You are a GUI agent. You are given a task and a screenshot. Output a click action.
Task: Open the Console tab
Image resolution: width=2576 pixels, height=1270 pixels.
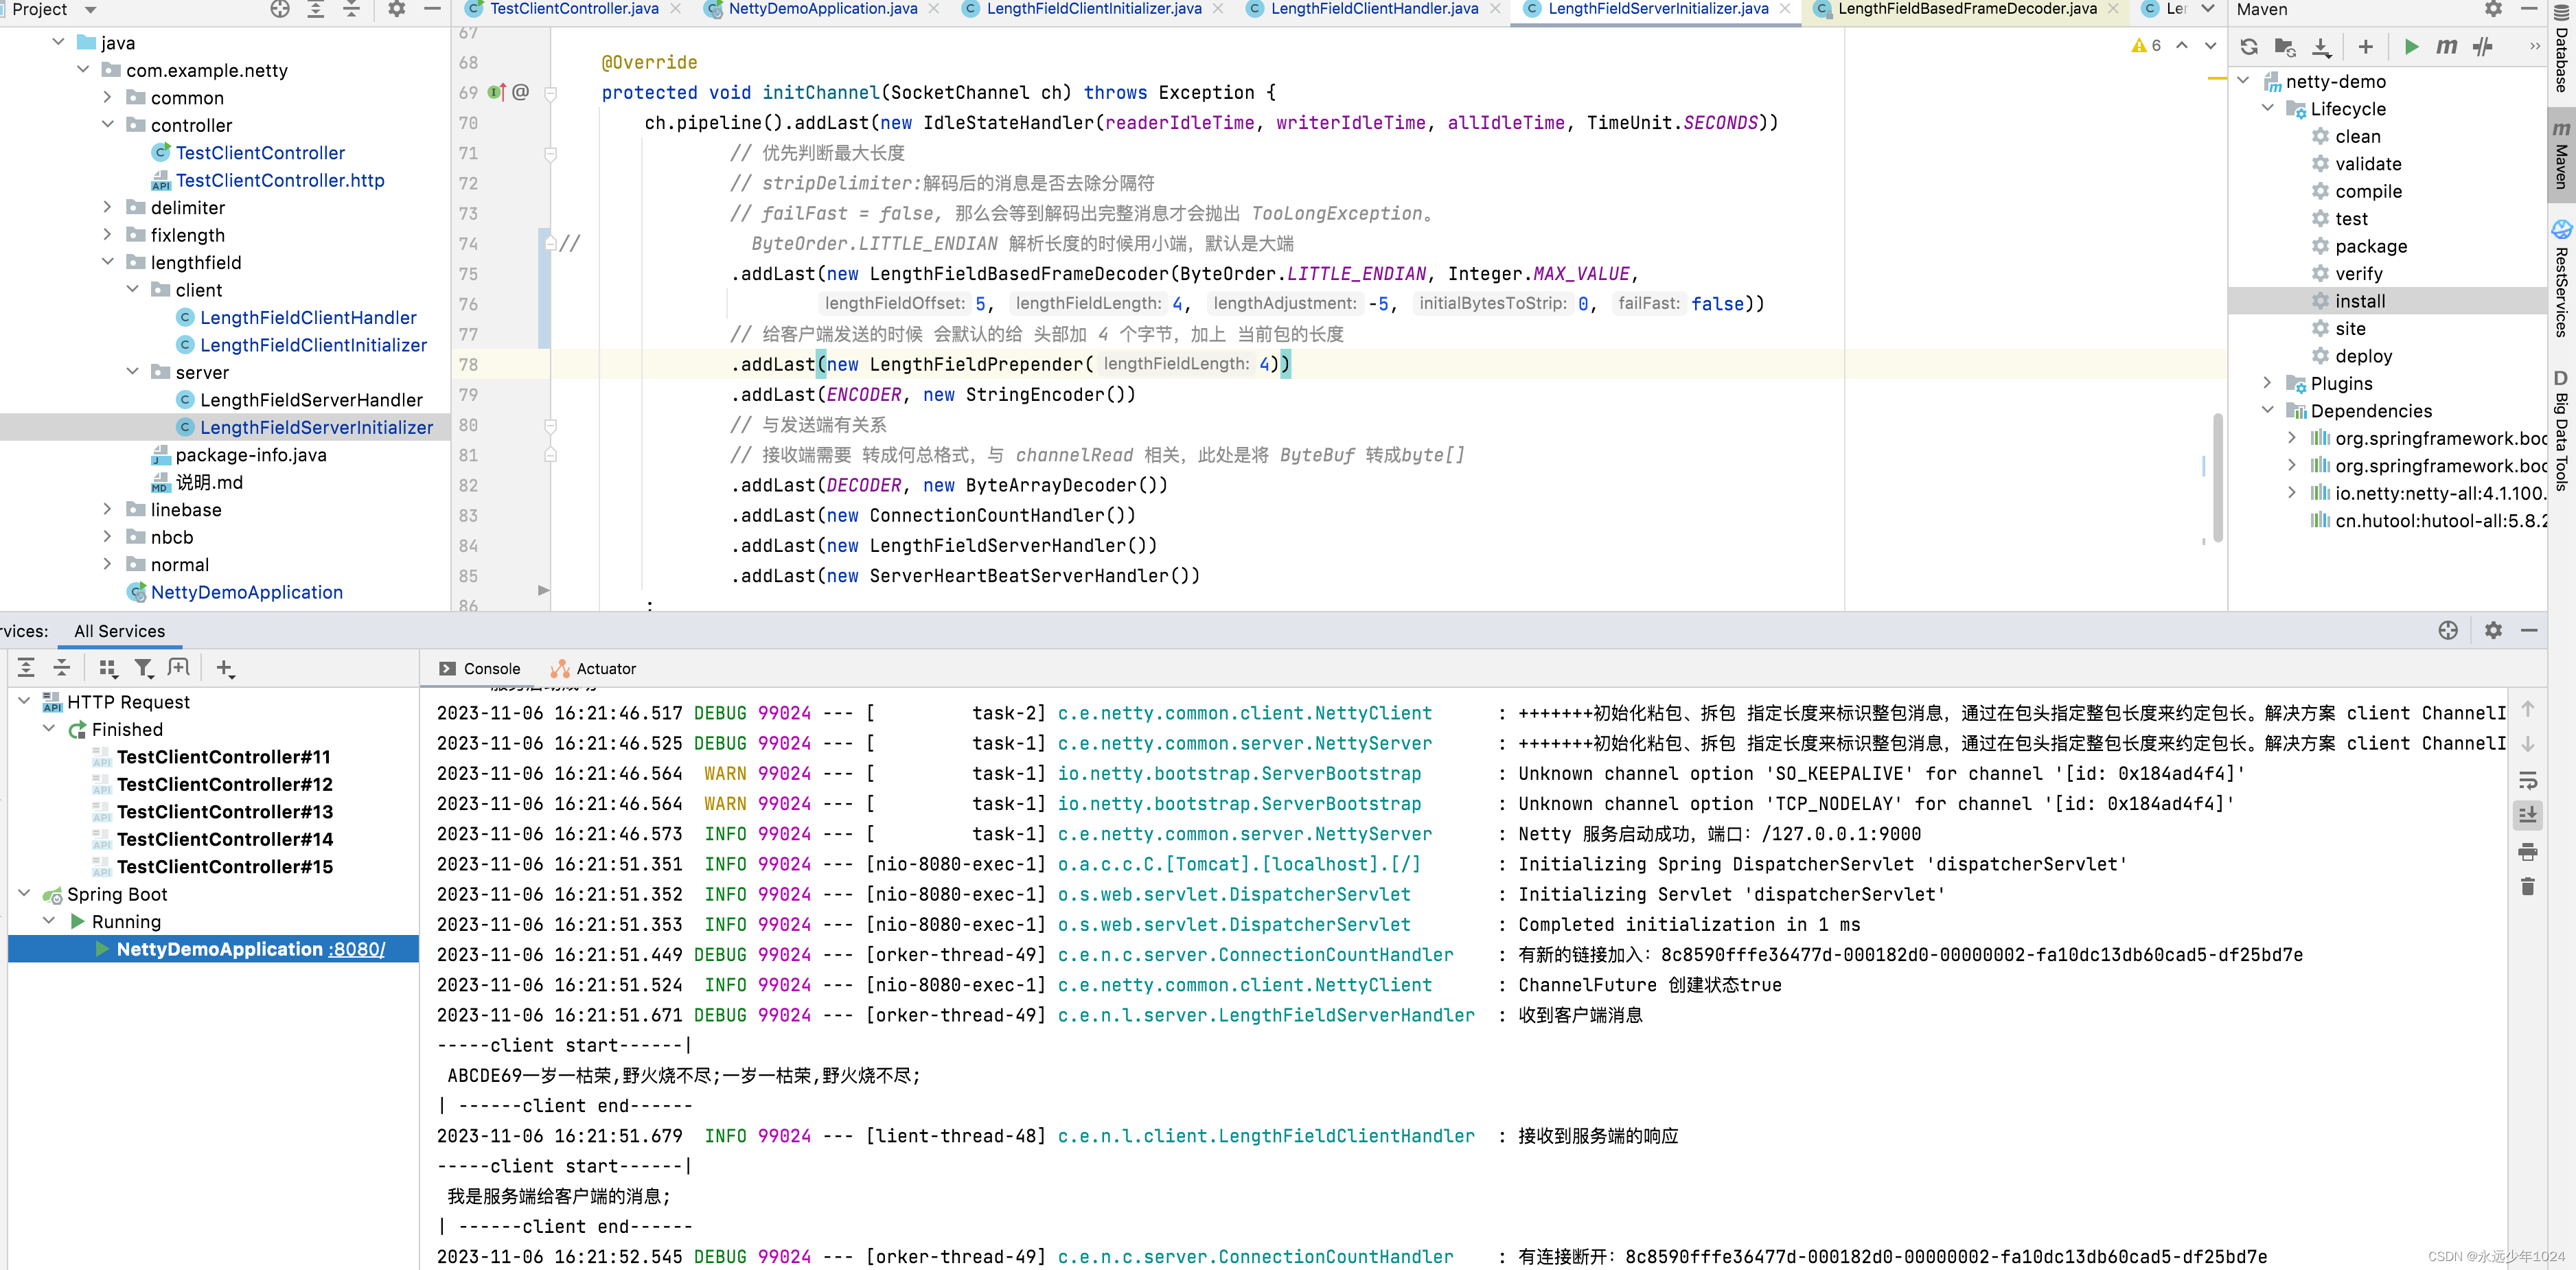coord(480,669)
